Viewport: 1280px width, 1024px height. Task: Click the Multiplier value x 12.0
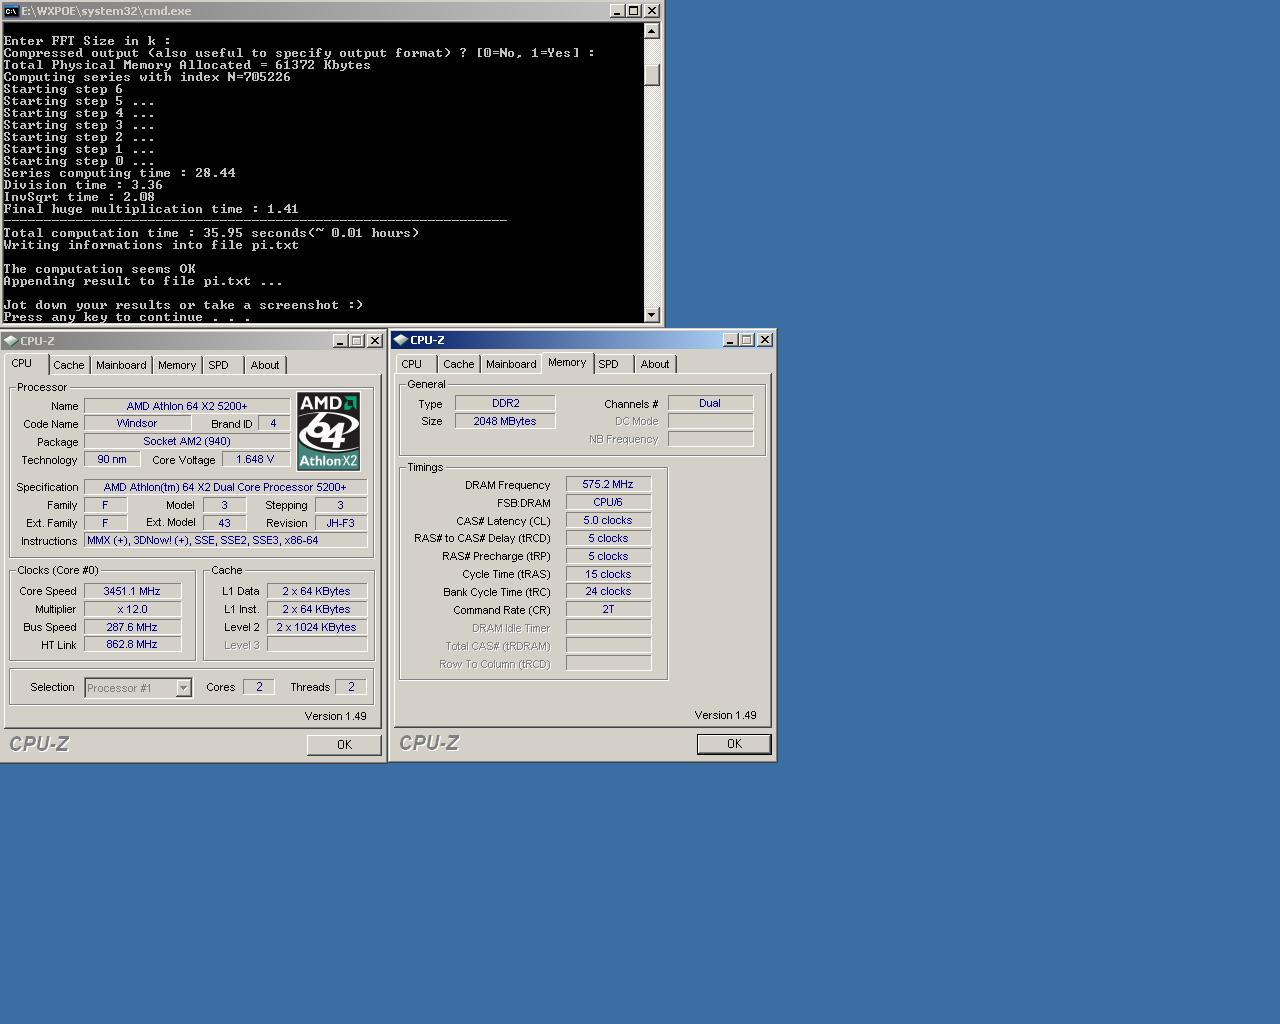[132, 609]
